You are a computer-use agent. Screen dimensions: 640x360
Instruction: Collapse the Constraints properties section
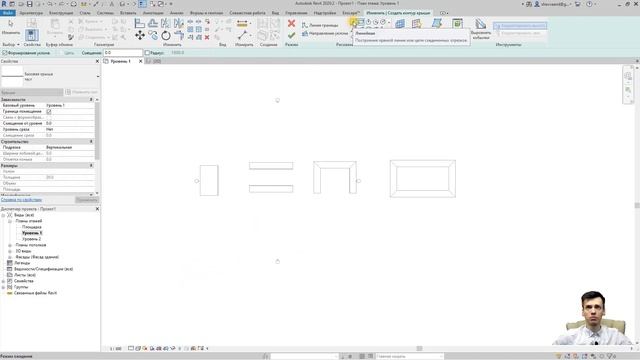point(91,100)
